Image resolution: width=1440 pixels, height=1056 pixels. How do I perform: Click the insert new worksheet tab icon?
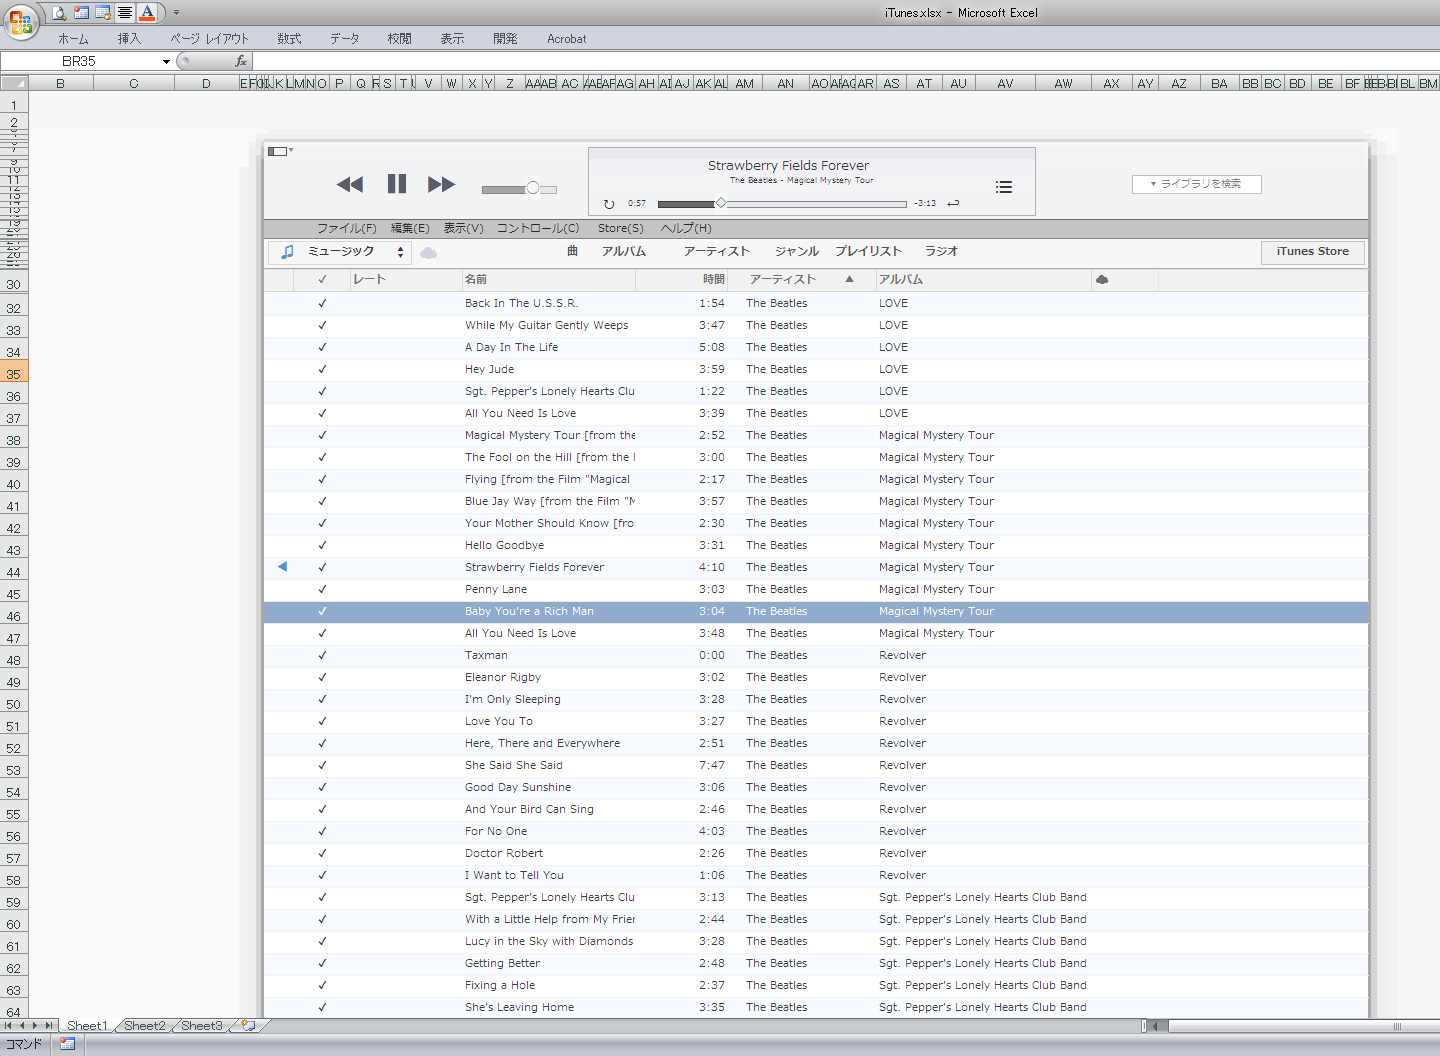(x=248, y=1025)
